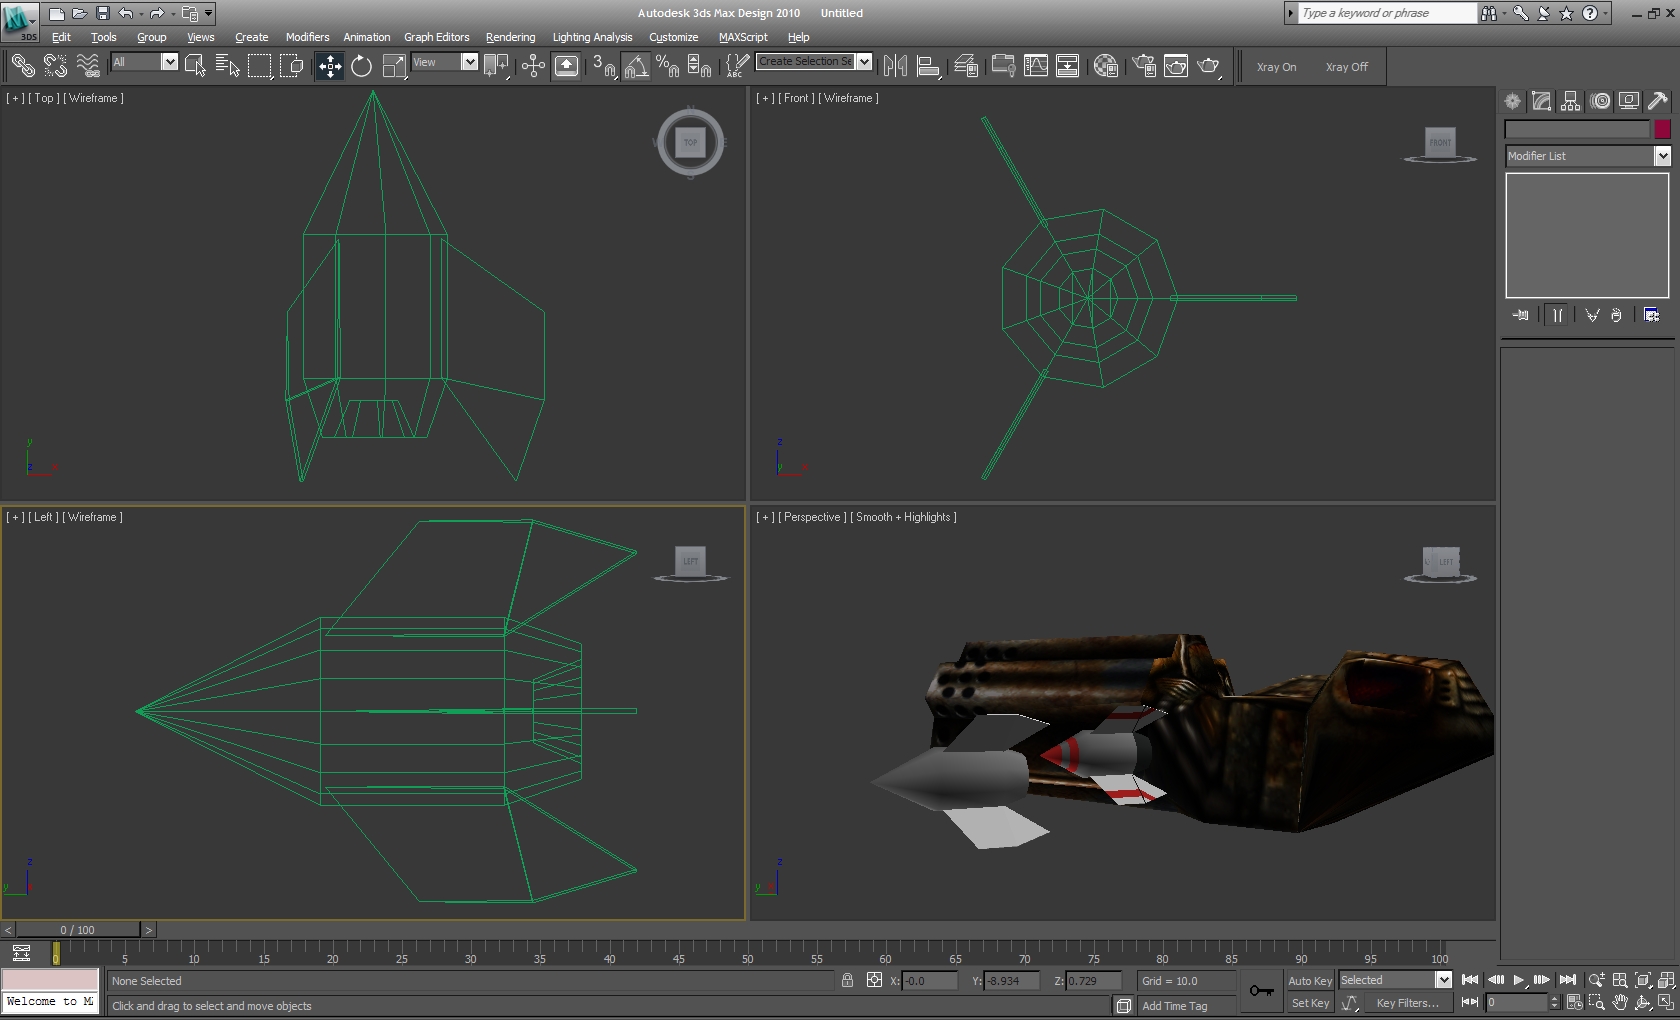1680x1020 pixels.
Task: Open the Material Editor
Action: pos(1105,67)
